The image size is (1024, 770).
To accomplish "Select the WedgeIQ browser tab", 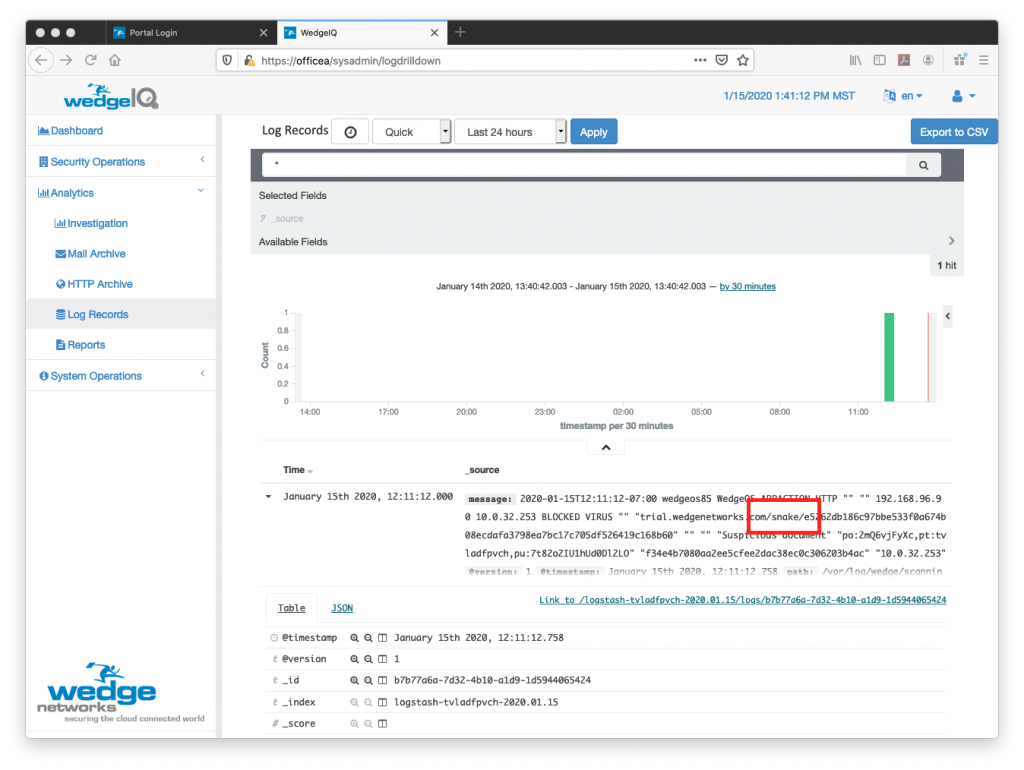I will [x=362, y=33].
